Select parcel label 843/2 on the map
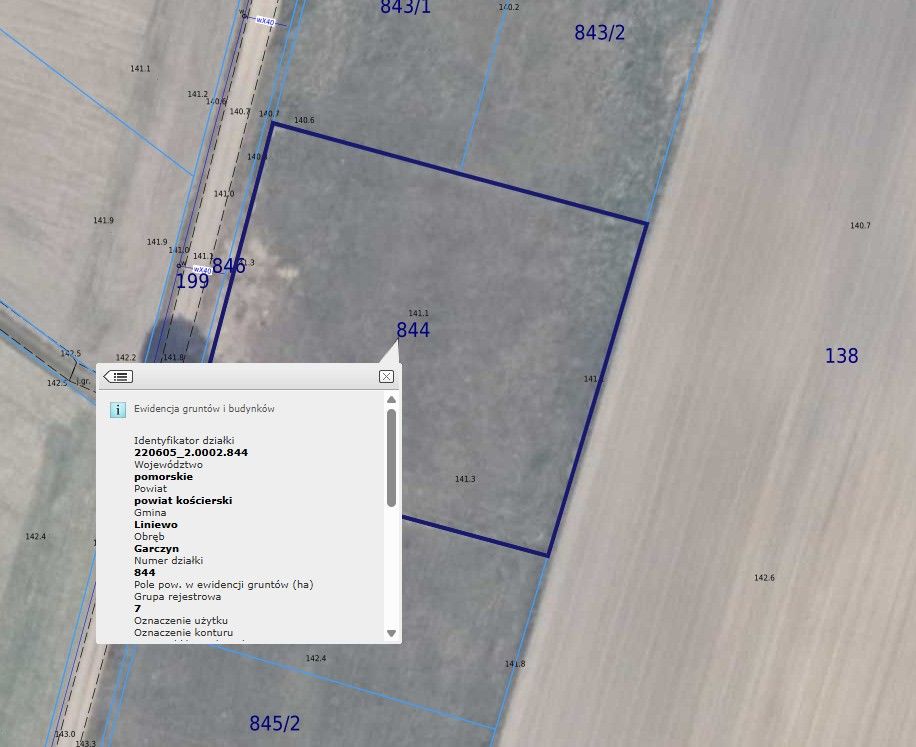Screen dimensions: 916x747 (x=599, y=33)
